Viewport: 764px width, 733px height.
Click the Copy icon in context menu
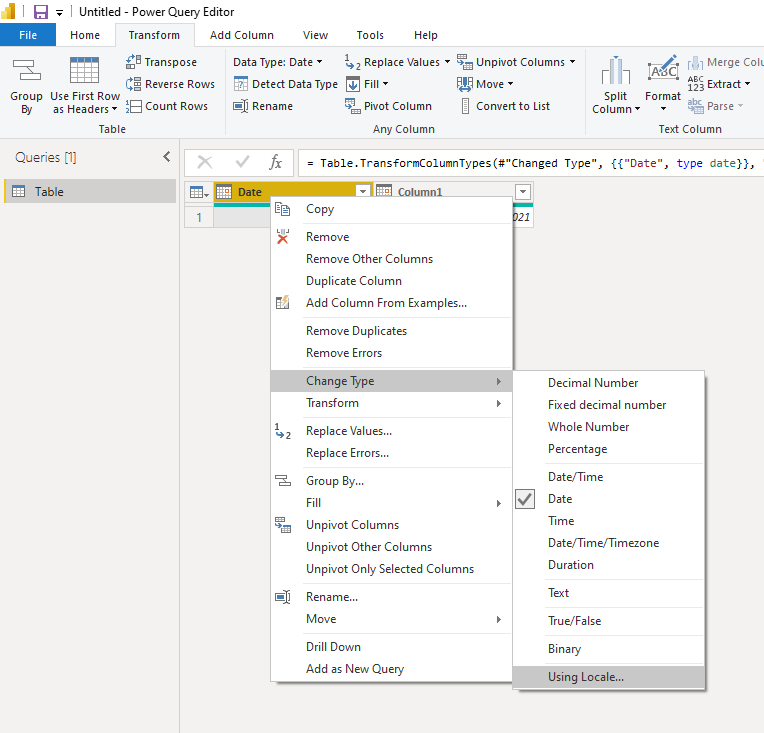tap(283, 209)
